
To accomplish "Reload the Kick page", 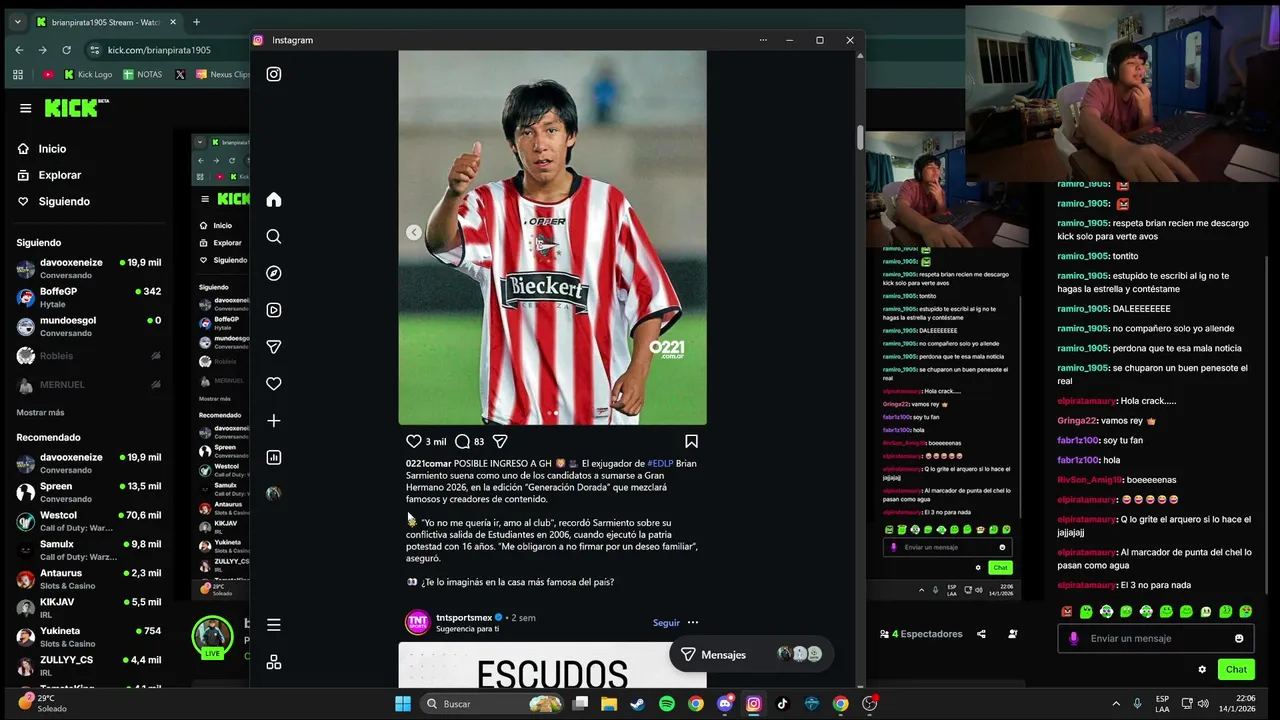I will point(67,50).
